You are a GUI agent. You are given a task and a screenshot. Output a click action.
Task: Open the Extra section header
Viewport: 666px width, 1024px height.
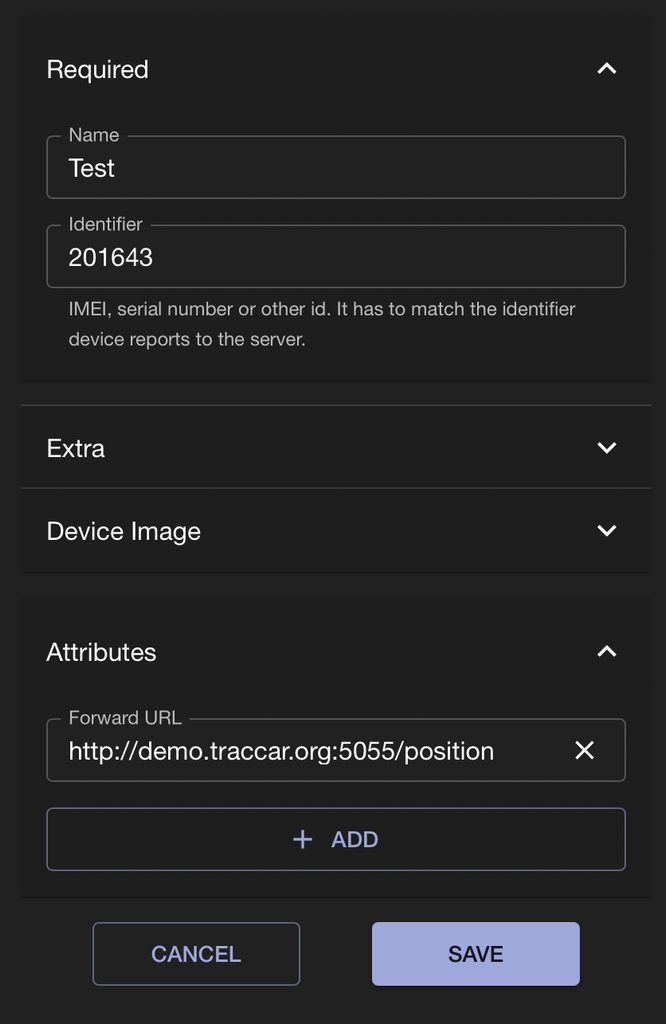pos(76,449)
